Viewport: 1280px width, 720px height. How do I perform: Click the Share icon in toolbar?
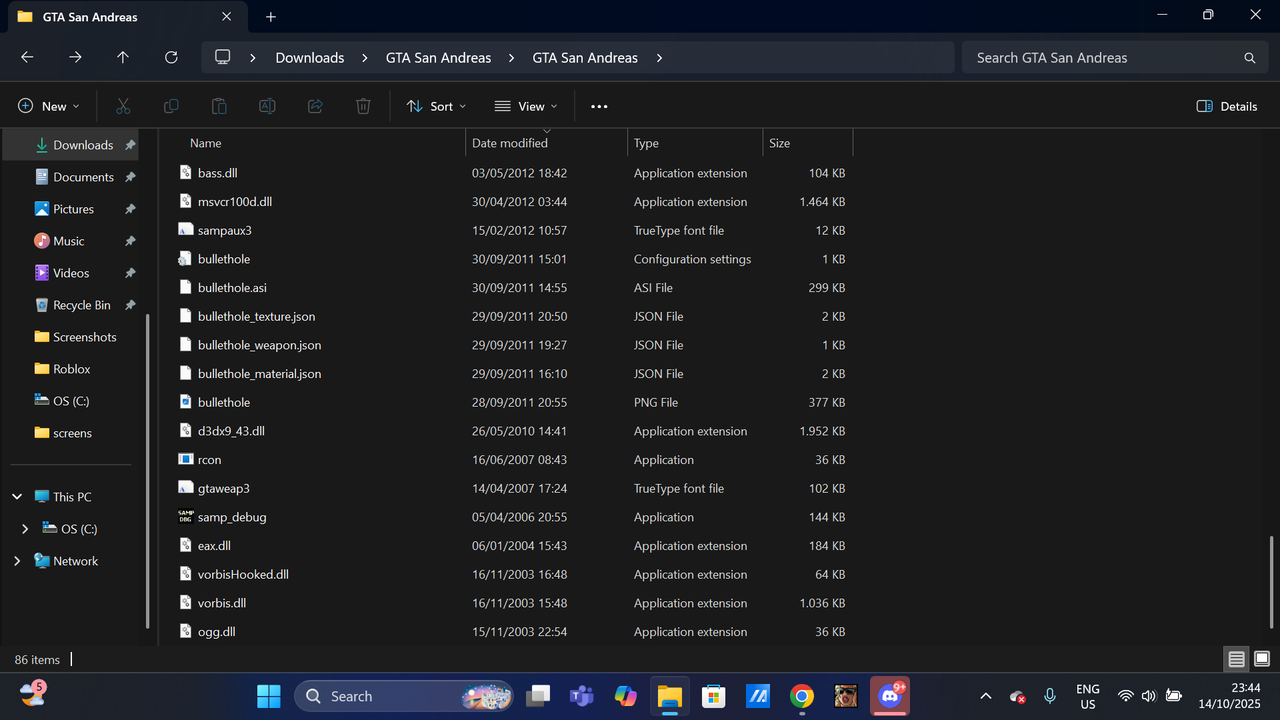tap(315, 106)
